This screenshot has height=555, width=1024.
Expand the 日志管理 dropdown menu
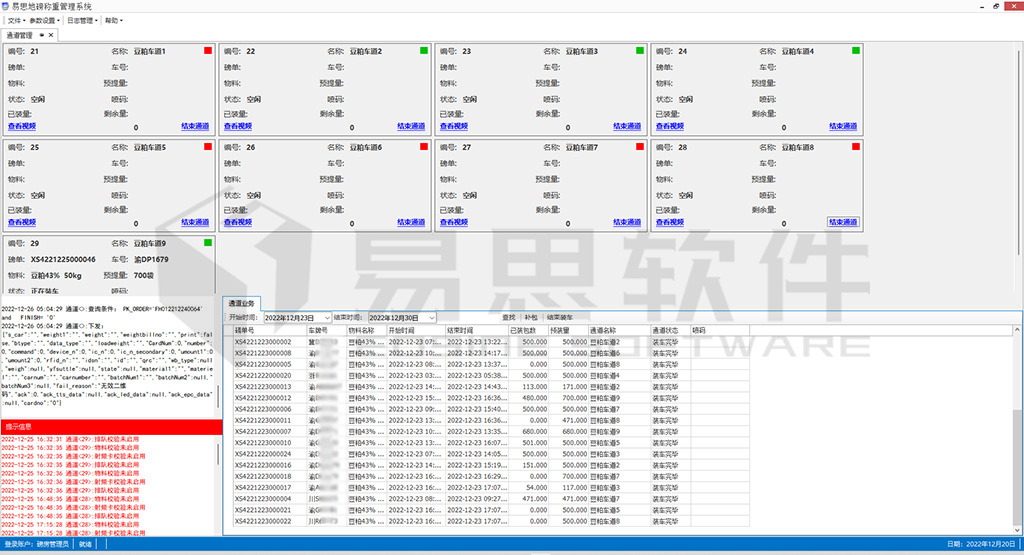click(81, 20)
